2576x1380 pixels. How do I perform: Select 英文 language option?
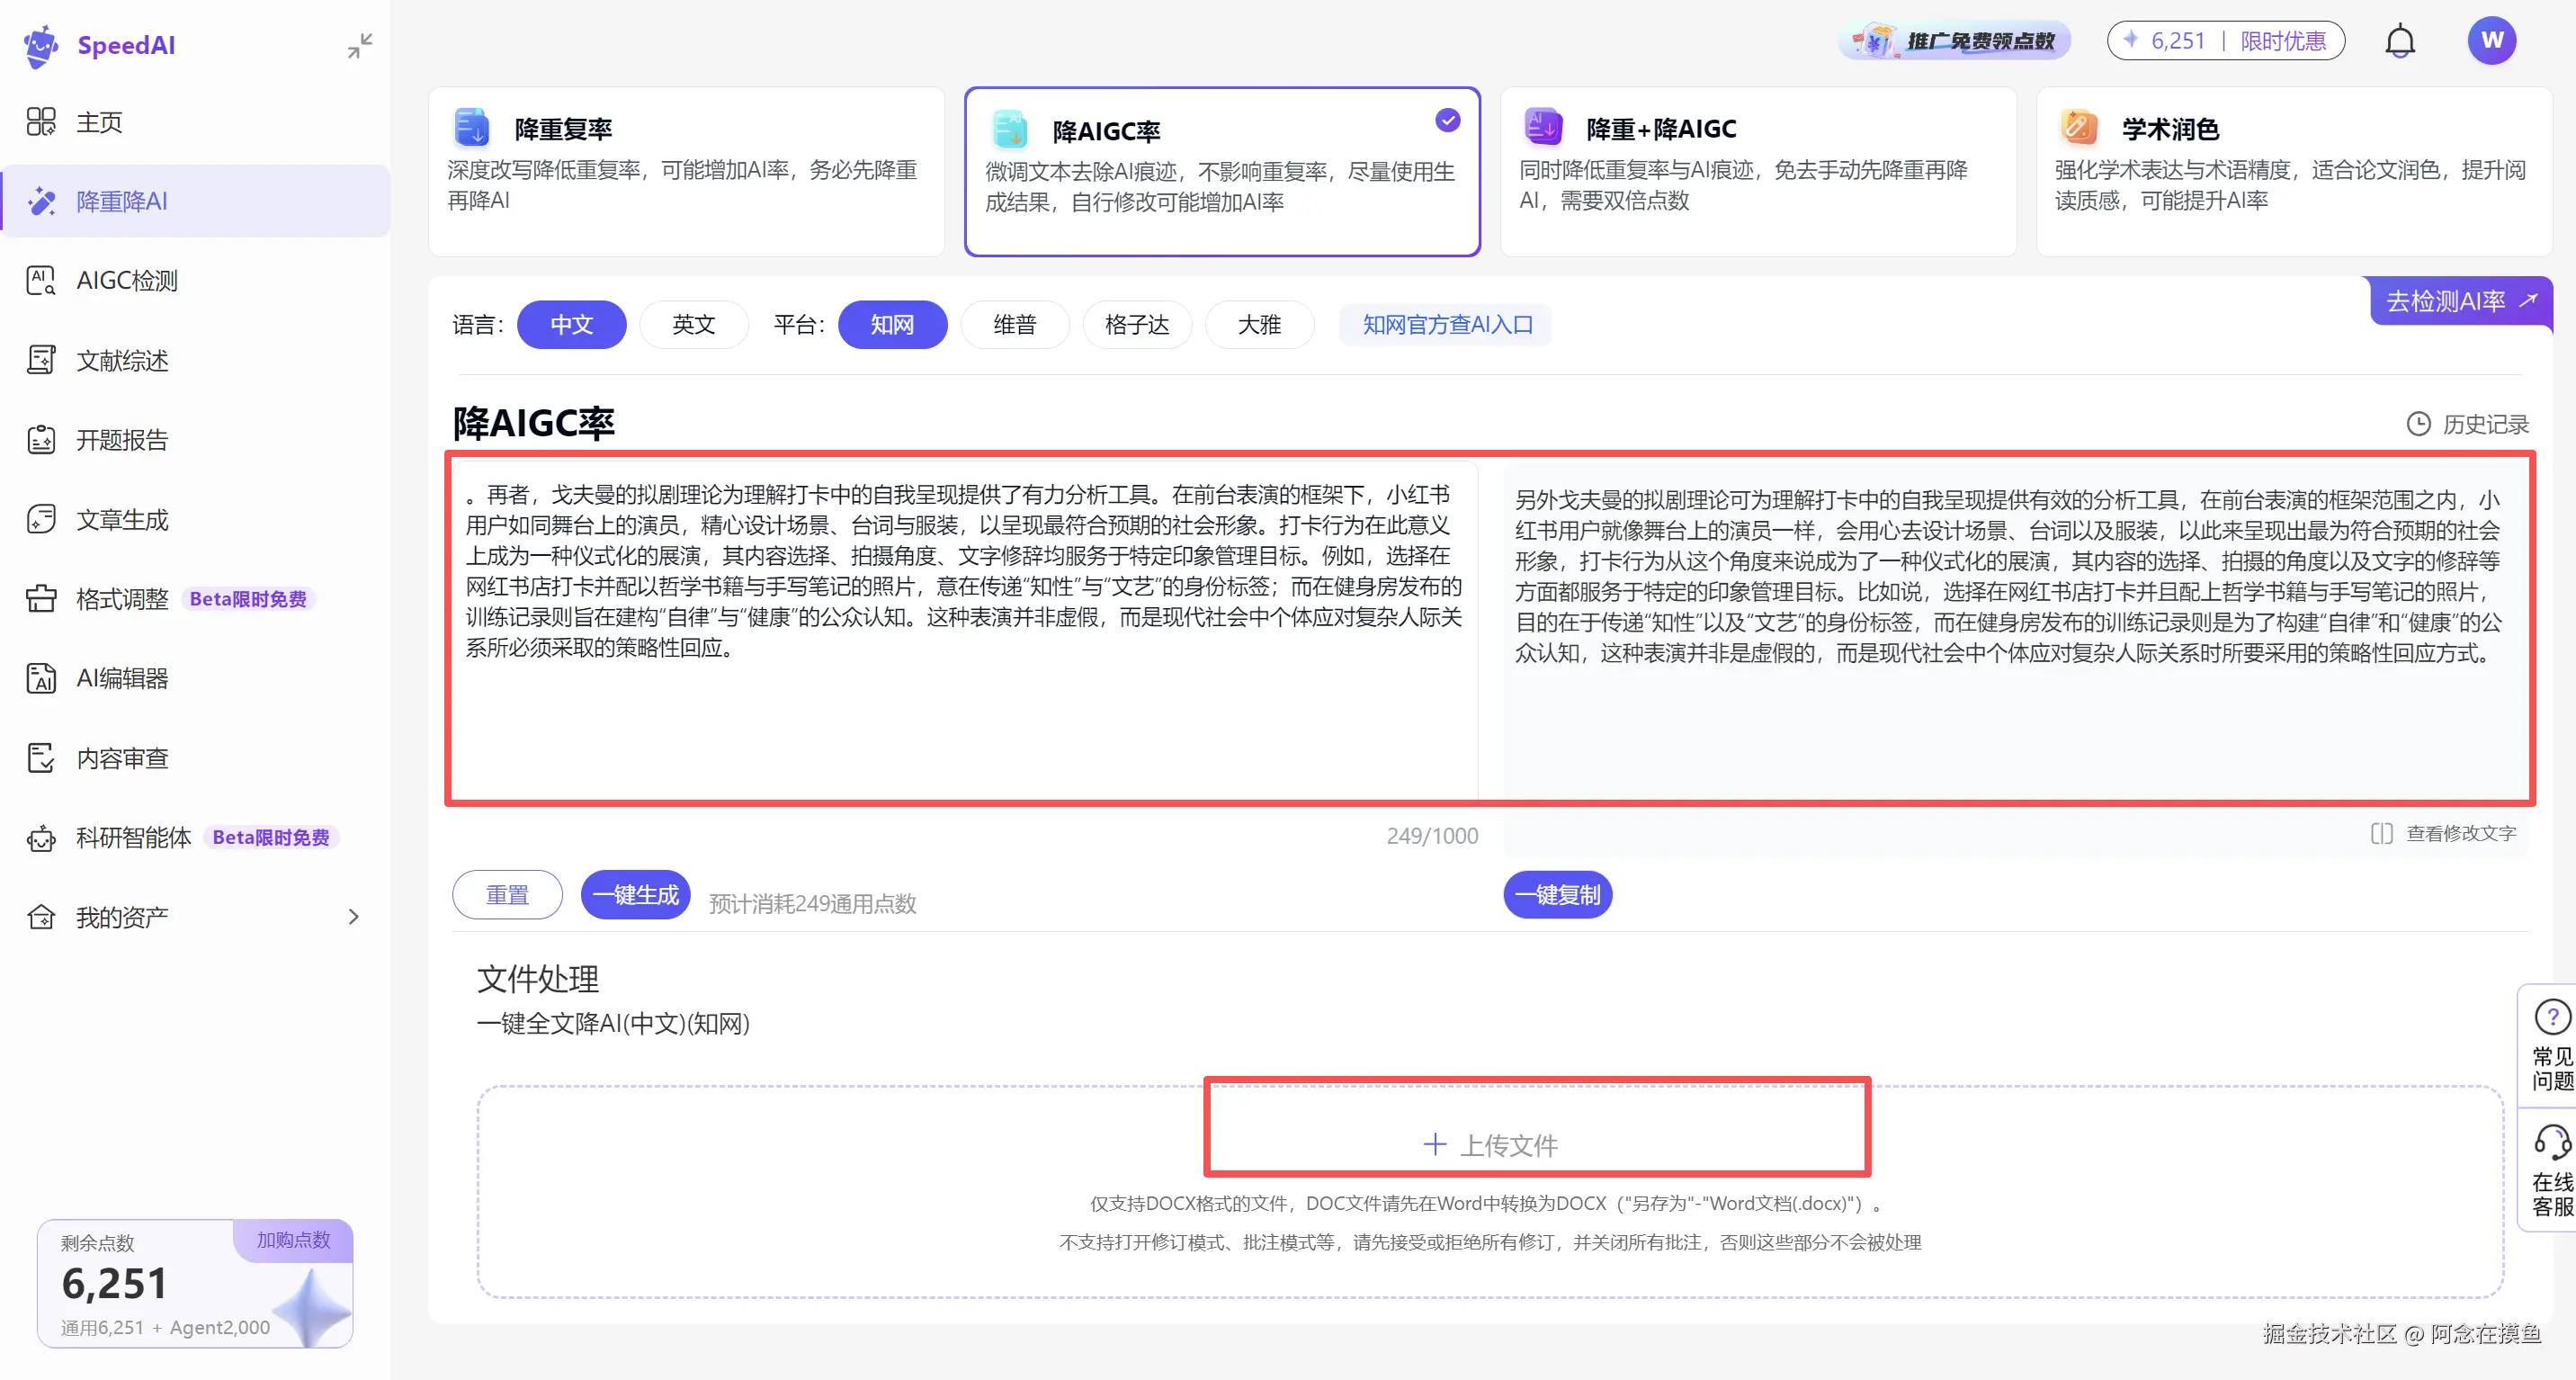tap(693, 325)
